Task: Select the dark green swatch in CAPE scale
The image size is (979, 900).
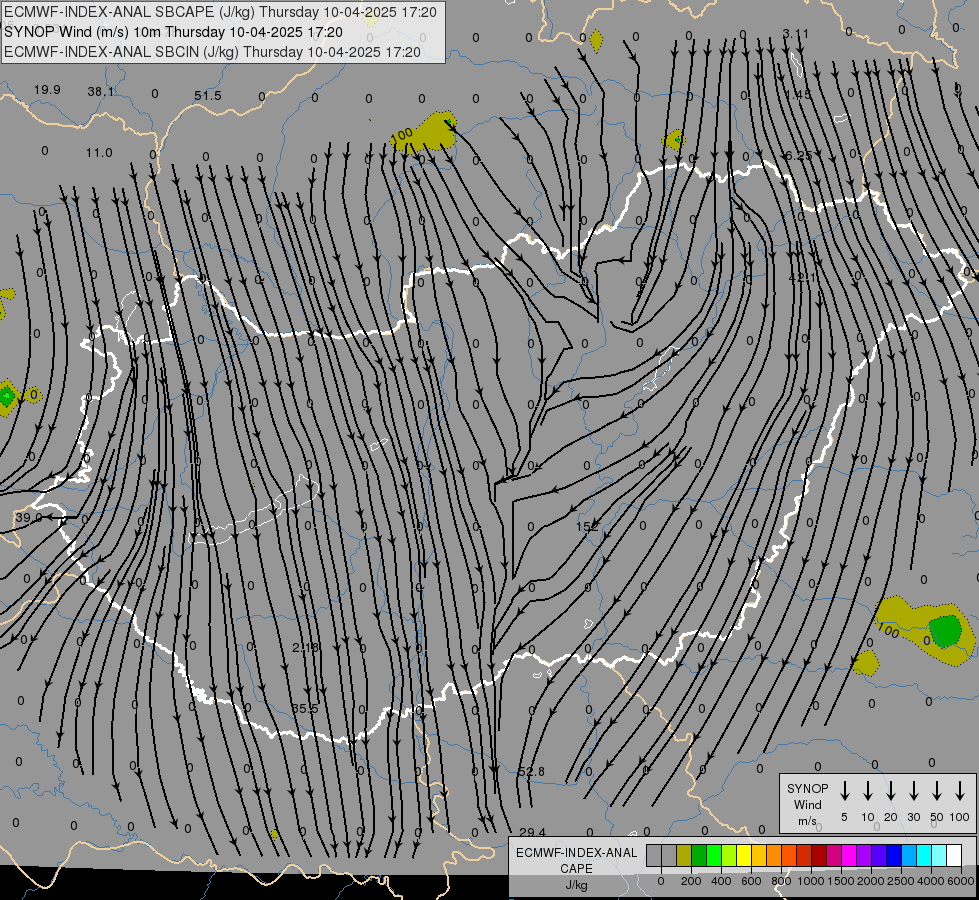Action: coord(699,855)
